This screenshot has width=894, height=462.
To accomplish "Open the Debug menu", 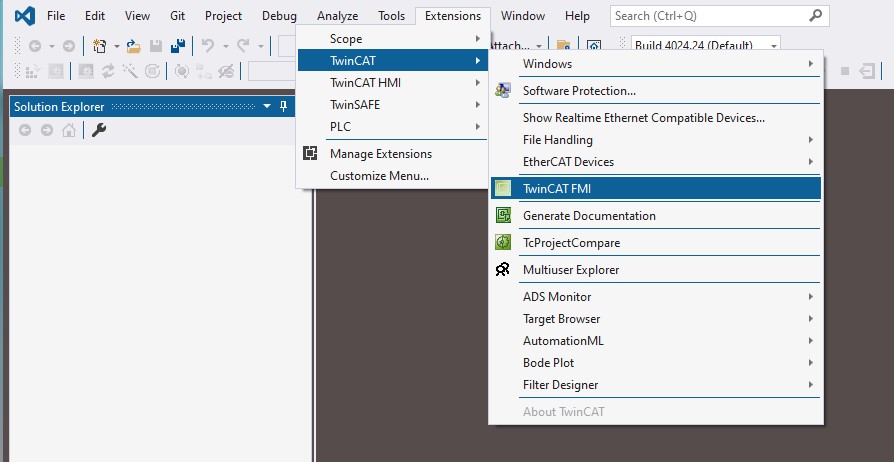I will coord(279,16).
